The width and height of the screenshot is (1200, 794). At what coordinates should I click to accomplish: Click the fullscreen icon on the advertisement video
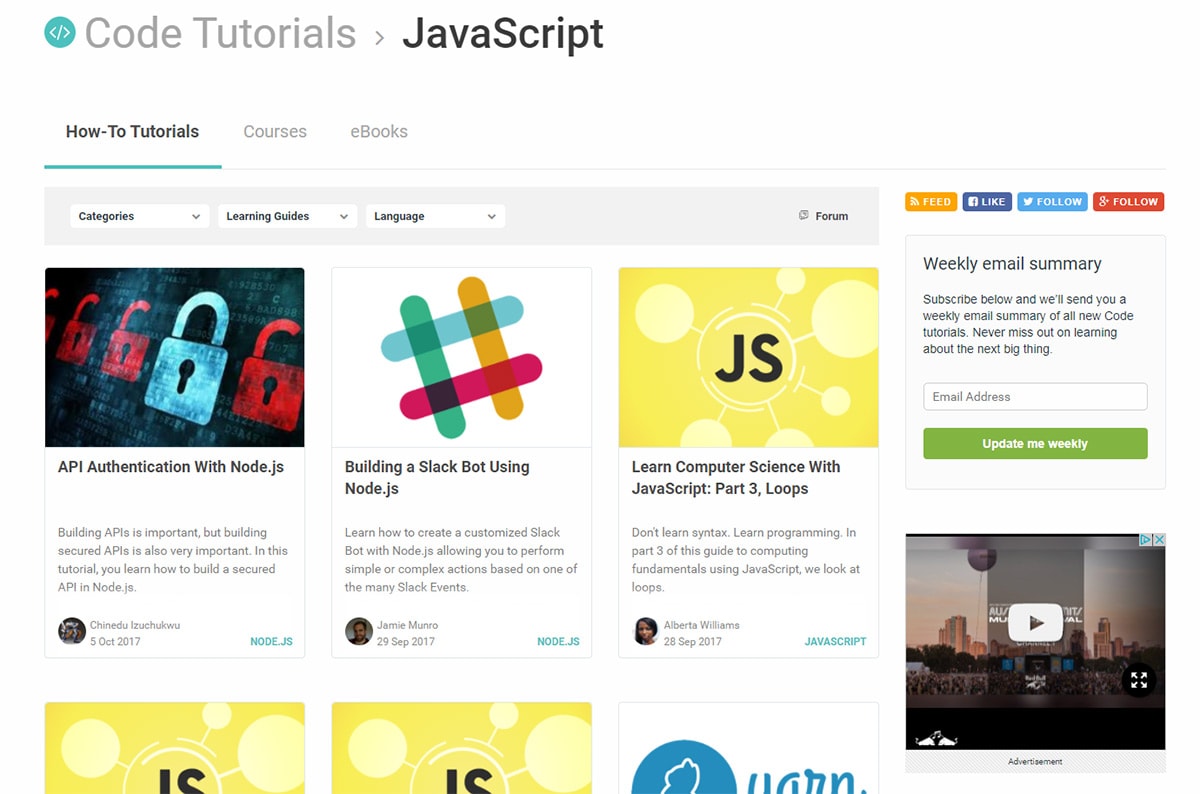click(1139, 679)
